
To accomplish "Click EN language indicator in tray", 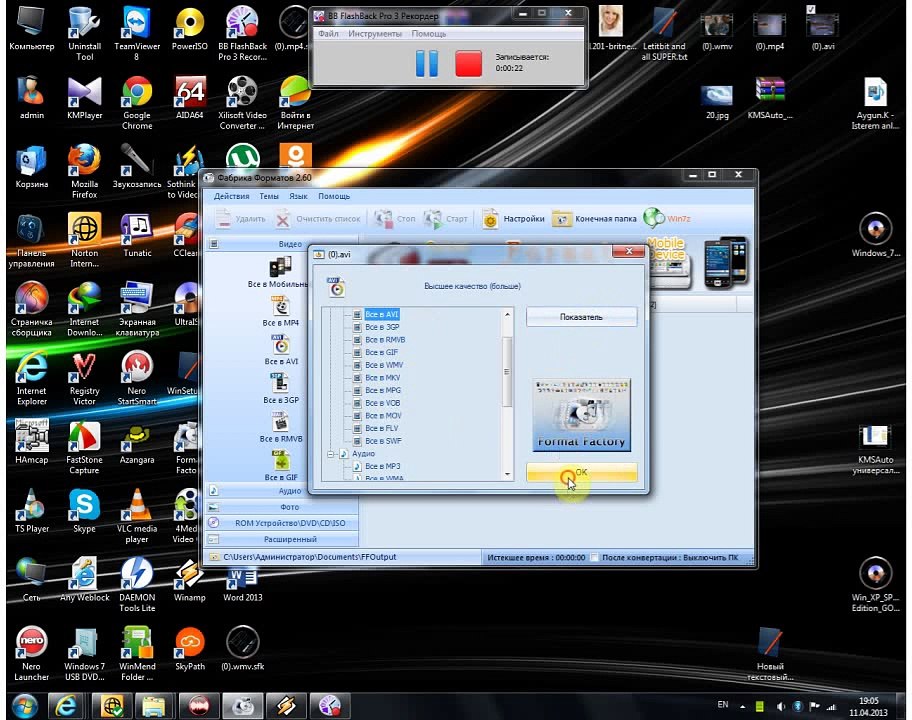I will coord(723,705).
